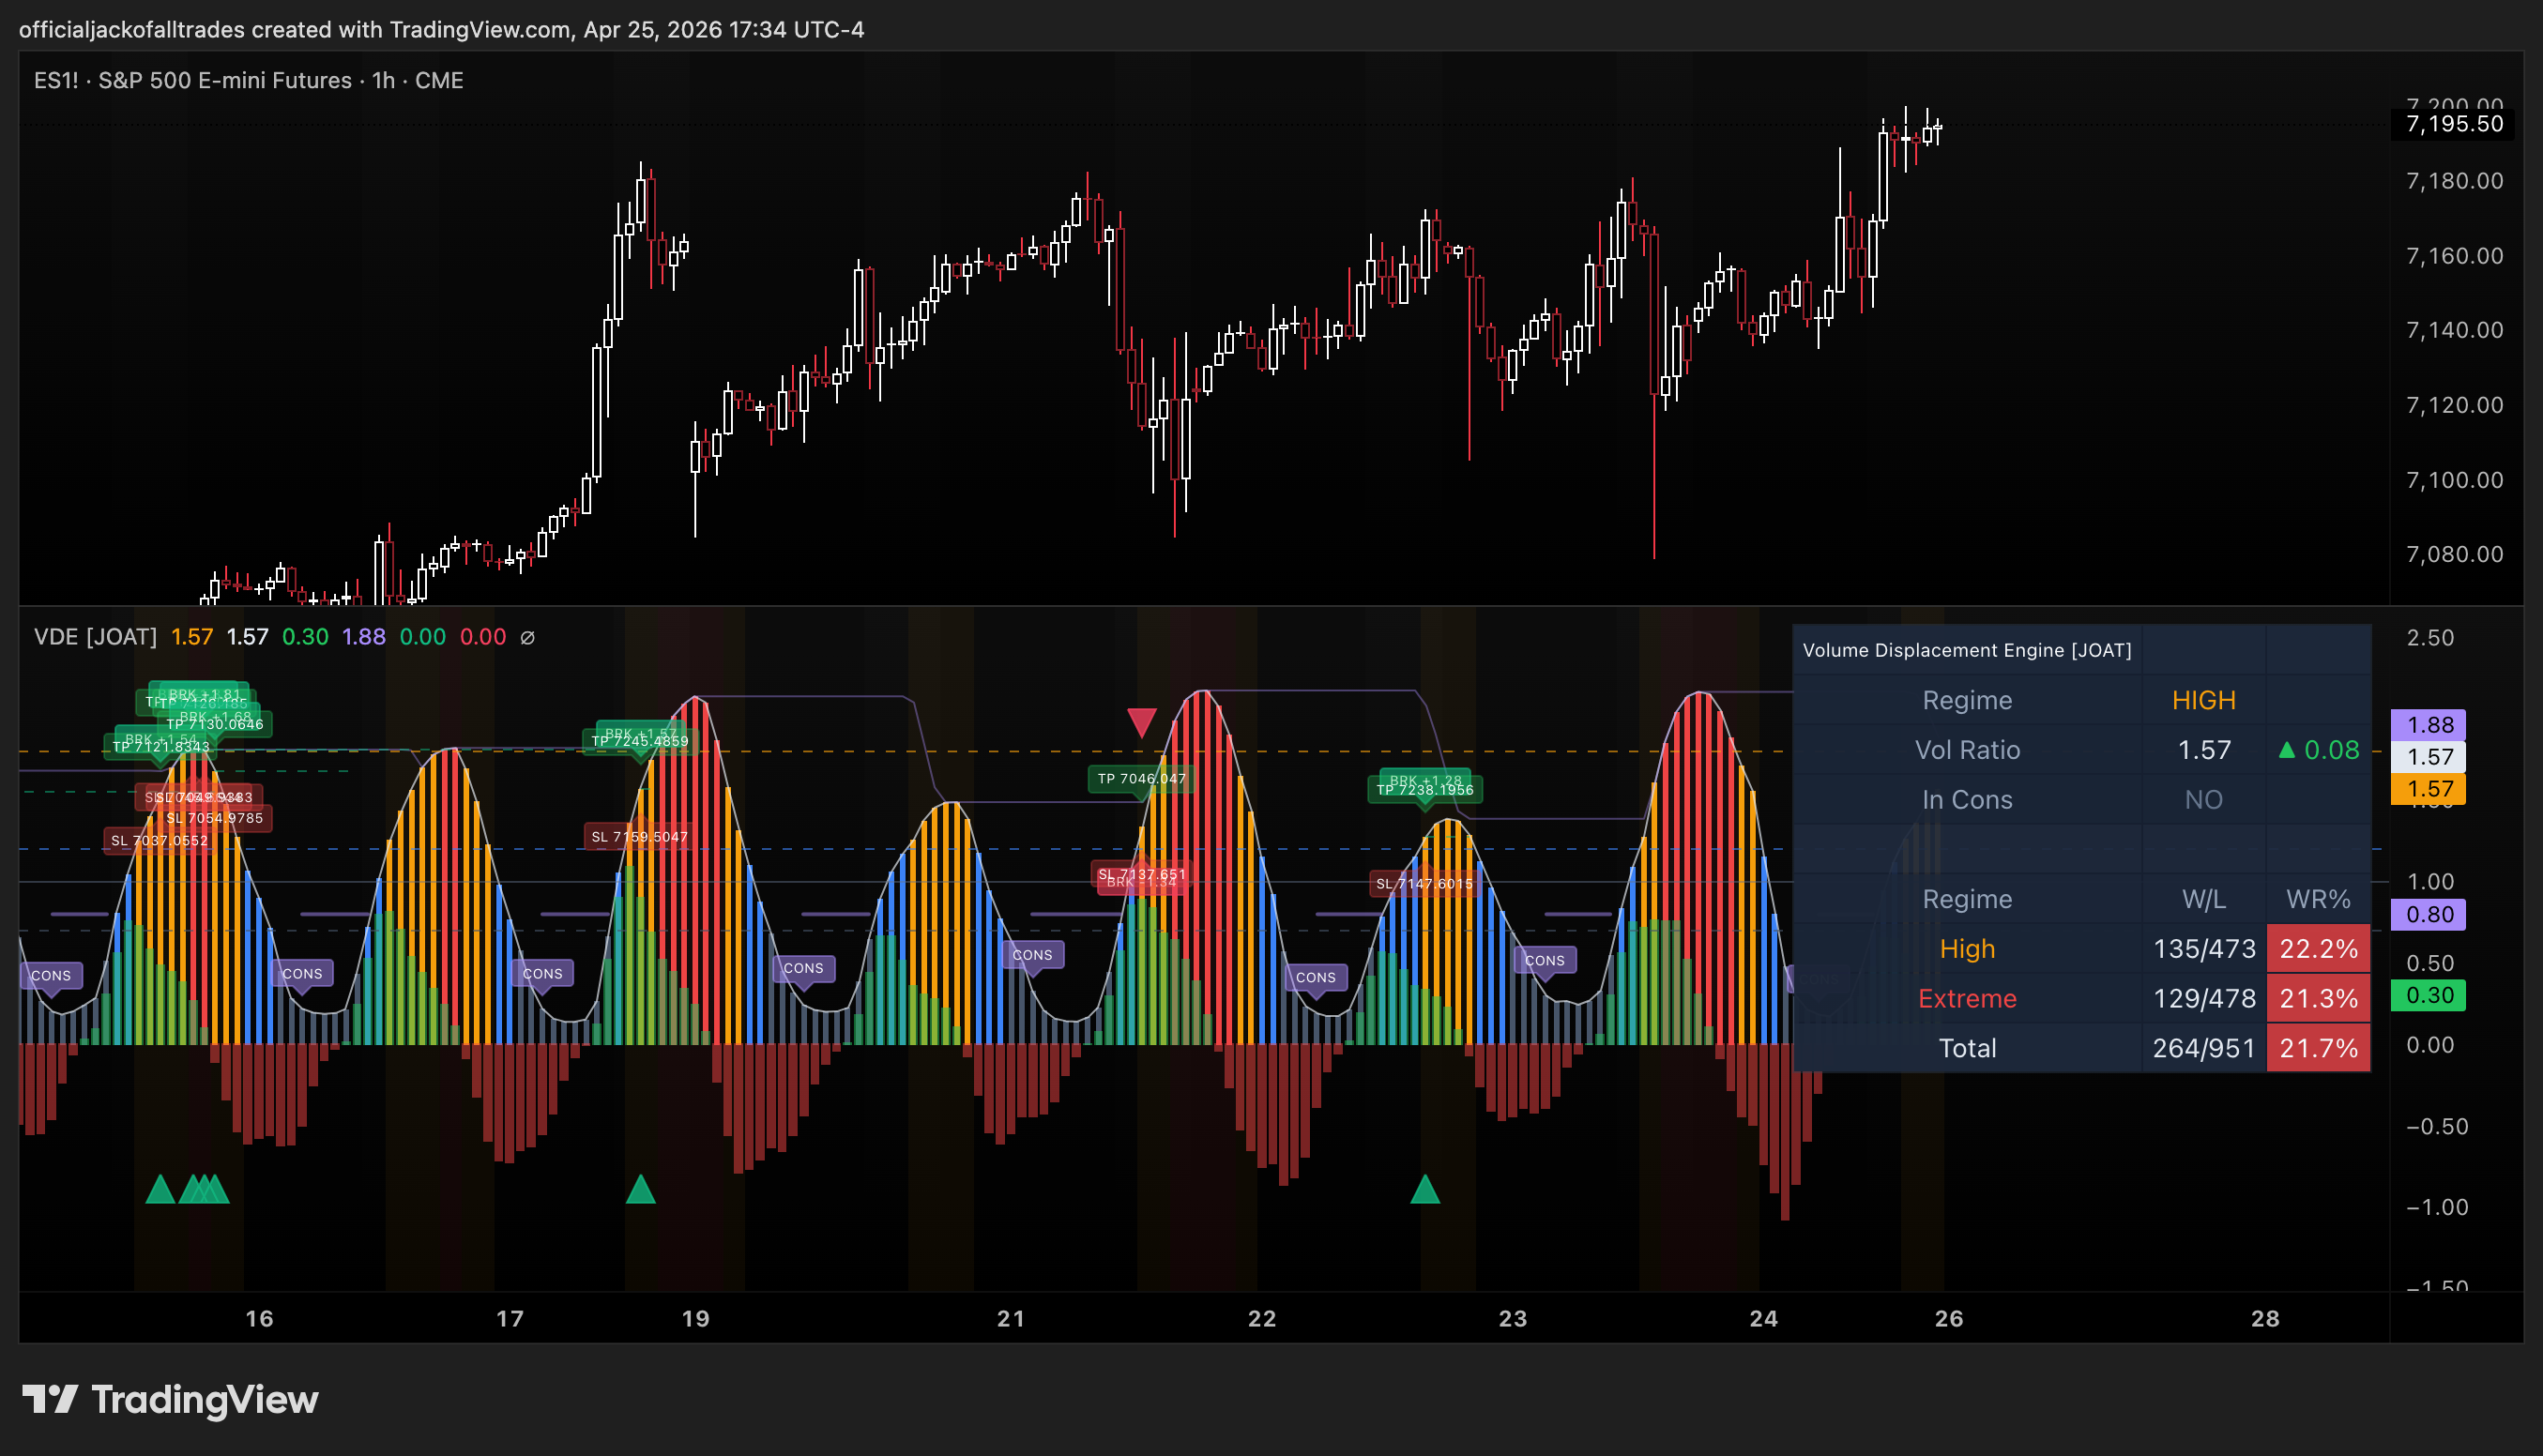Click the HIGH regime value in table

pyautogui.click(x=2203, y=700)
